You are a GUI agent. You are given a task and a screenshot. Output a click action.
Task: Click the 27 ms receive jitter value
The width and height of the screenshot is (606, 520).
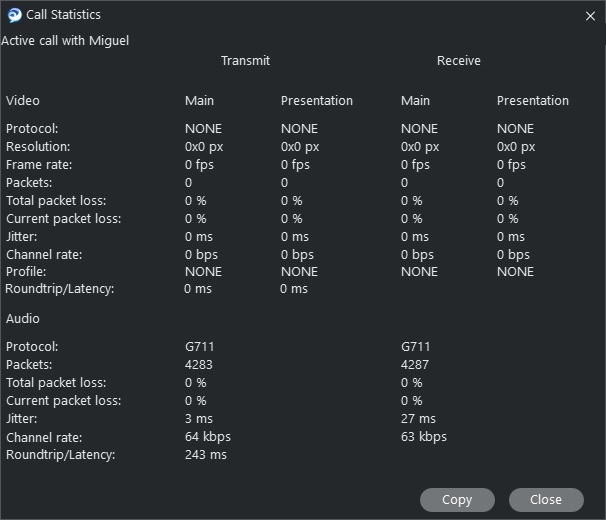point(418,419)
